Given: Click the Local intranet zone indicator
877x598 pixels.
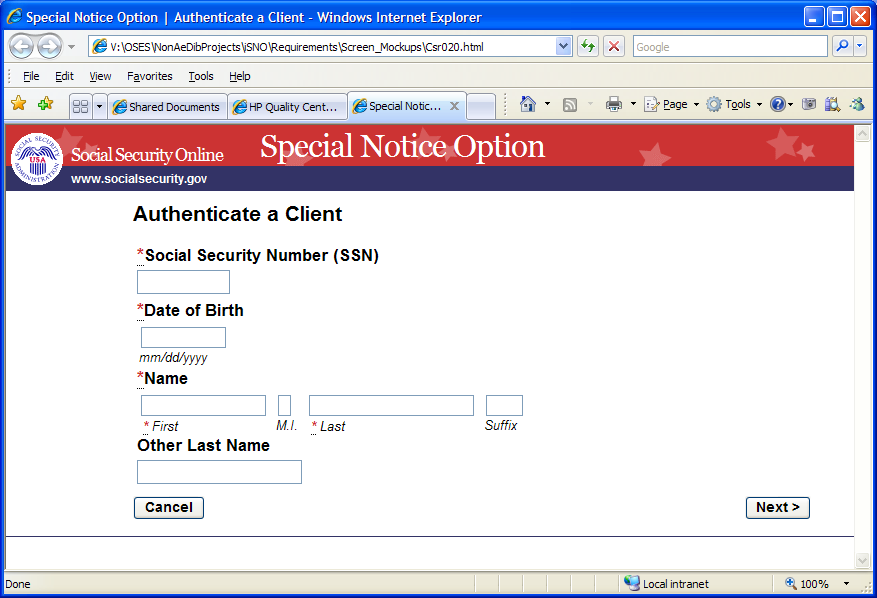Looking at the screenshot, I should (666, 583).
